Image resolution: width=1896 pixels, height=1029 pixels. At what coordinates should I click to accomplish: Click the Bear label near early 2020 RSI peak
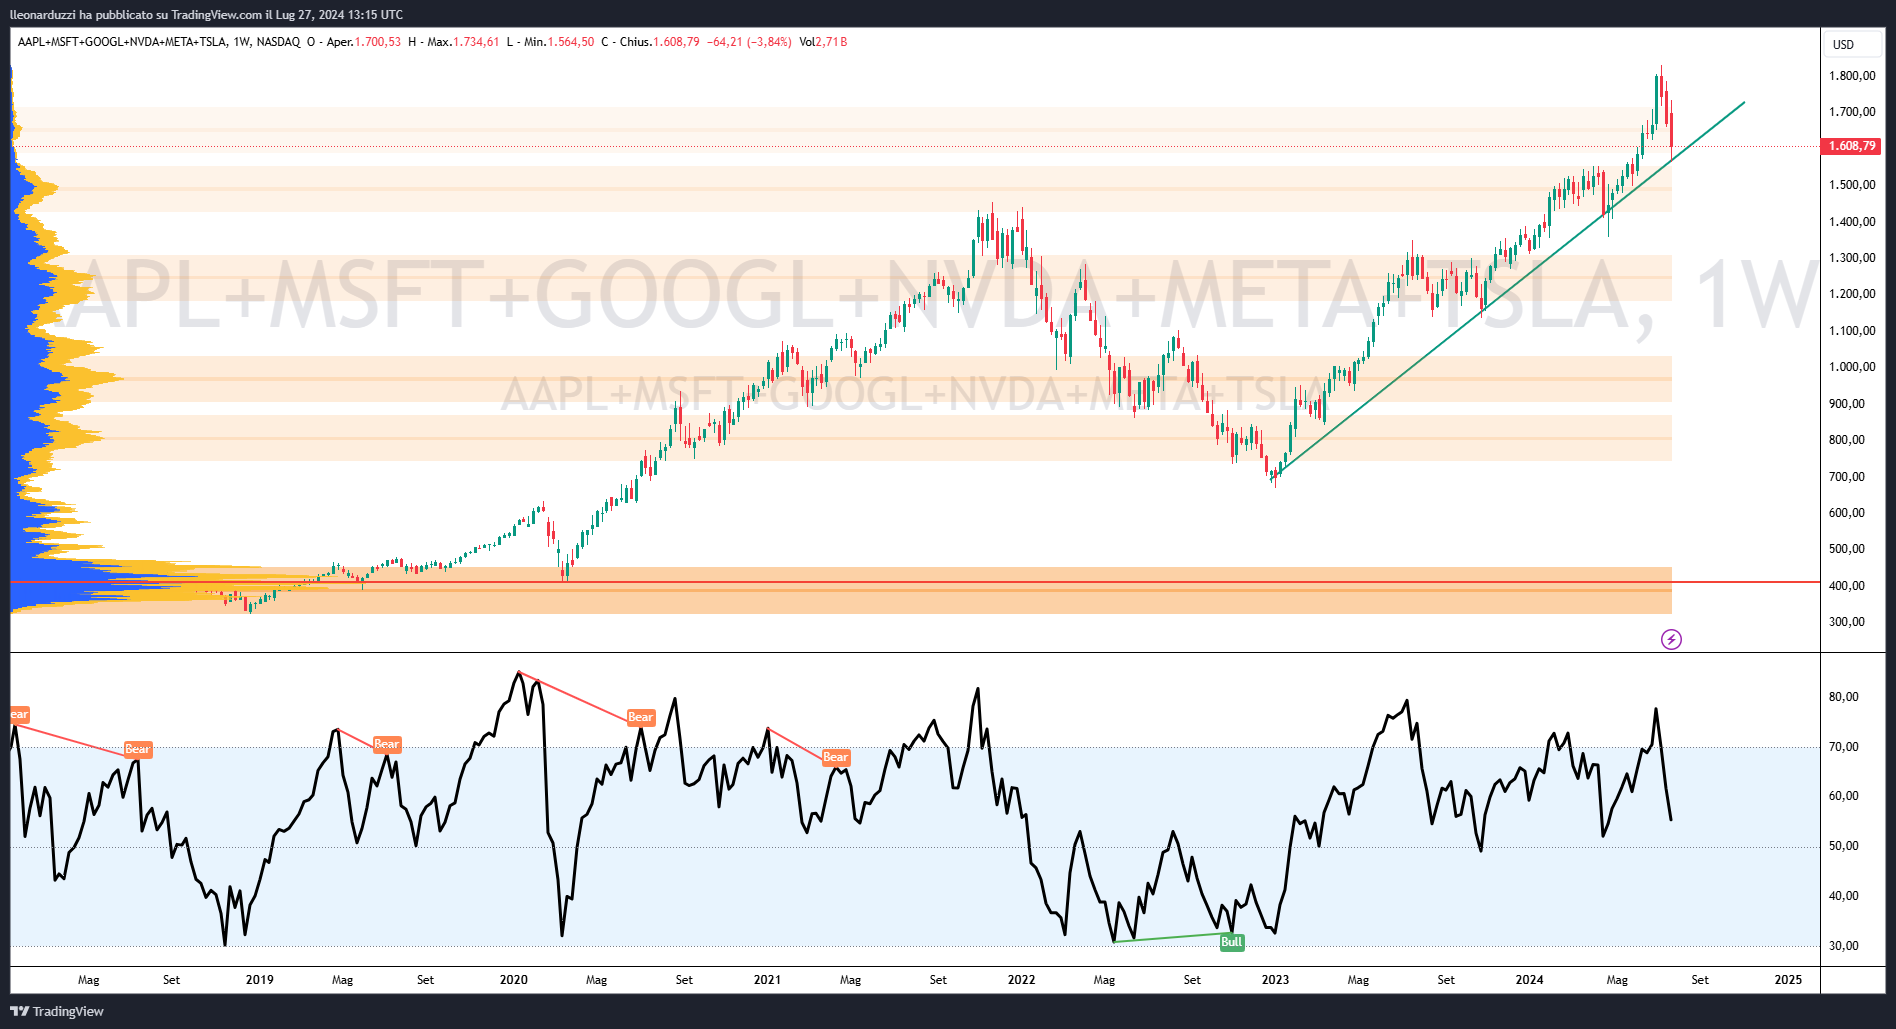[640, 717]
